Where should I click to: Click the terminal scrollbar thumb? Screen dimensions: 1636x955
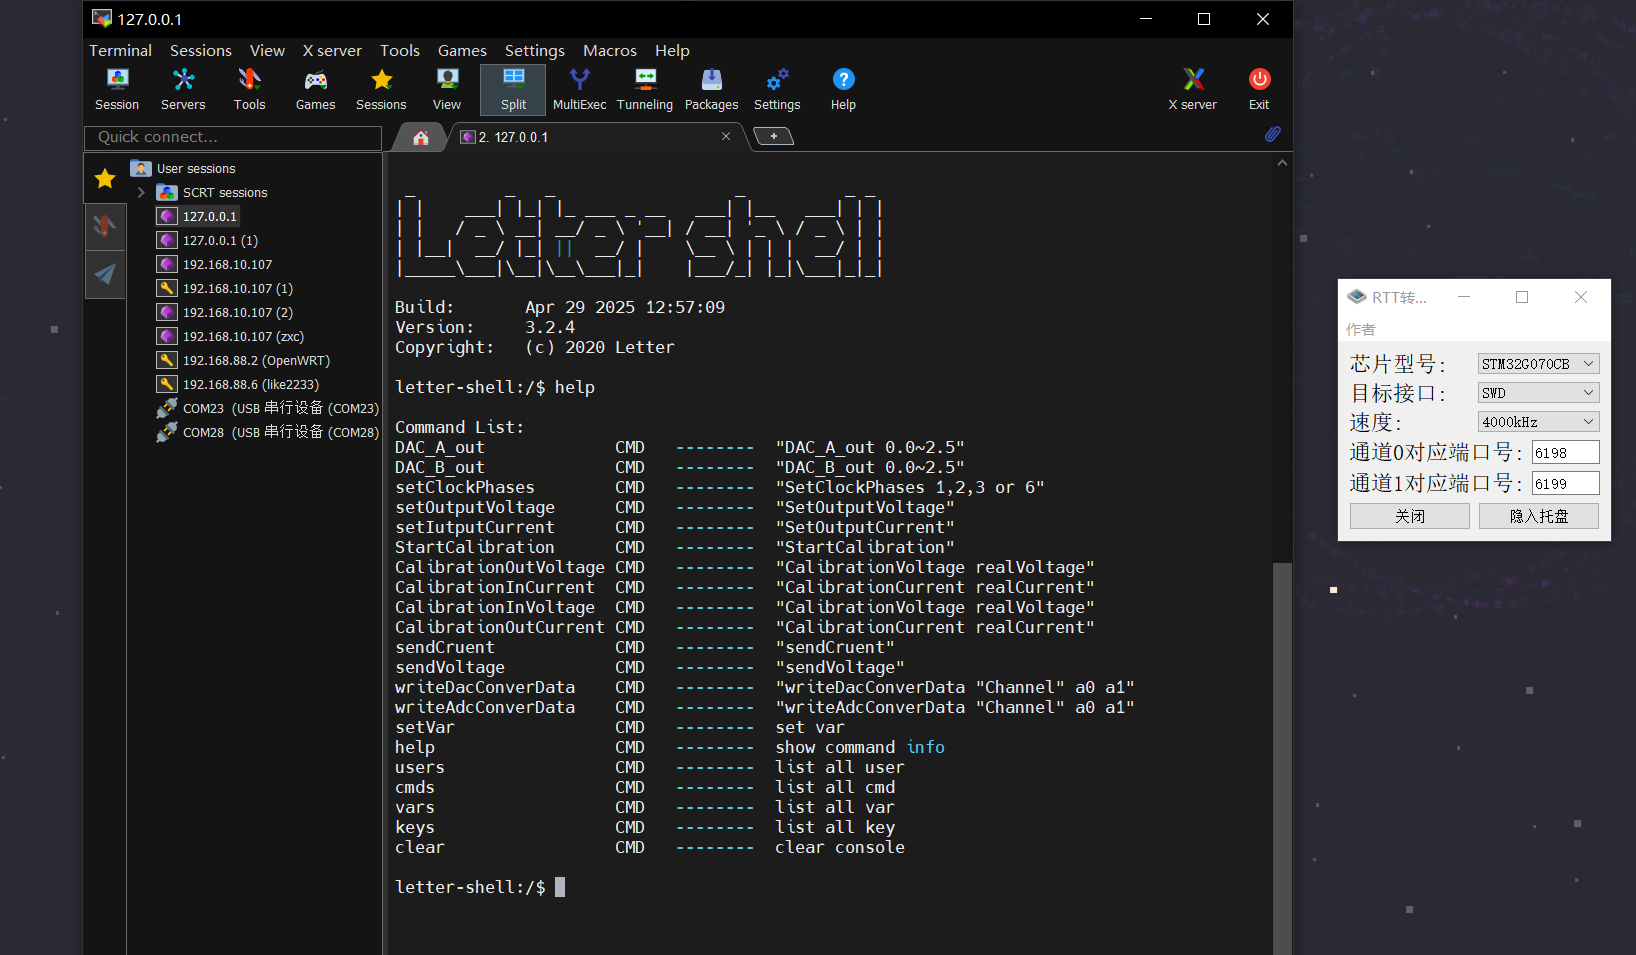pyautogui.click(x=1282, y=758)
